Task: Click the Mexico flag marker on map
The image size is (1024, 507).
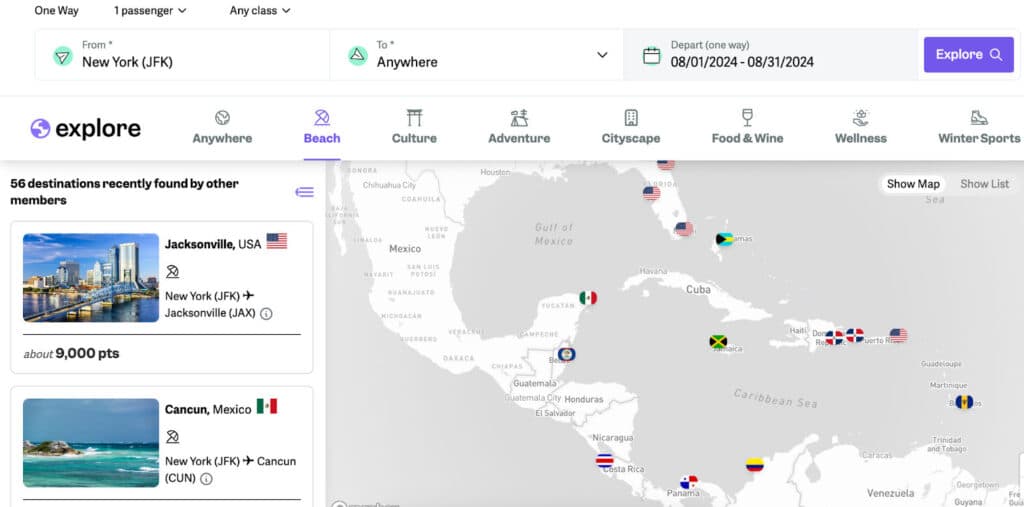Action: pos(588,298)
